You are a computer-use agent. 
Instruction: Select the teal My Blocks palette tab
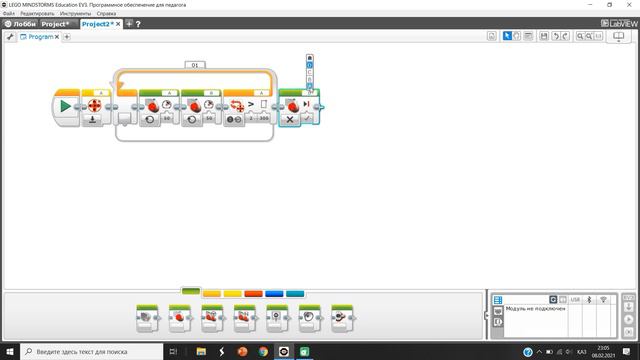295,293
